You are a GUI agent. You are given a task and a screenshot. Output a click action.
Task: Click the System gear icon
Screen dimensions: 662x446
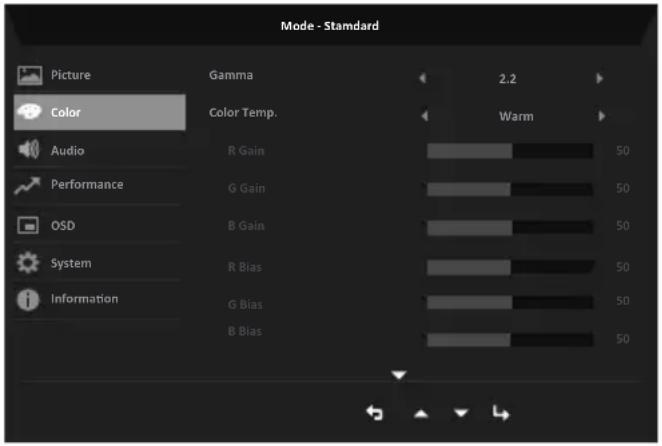(x=28, y=263)
